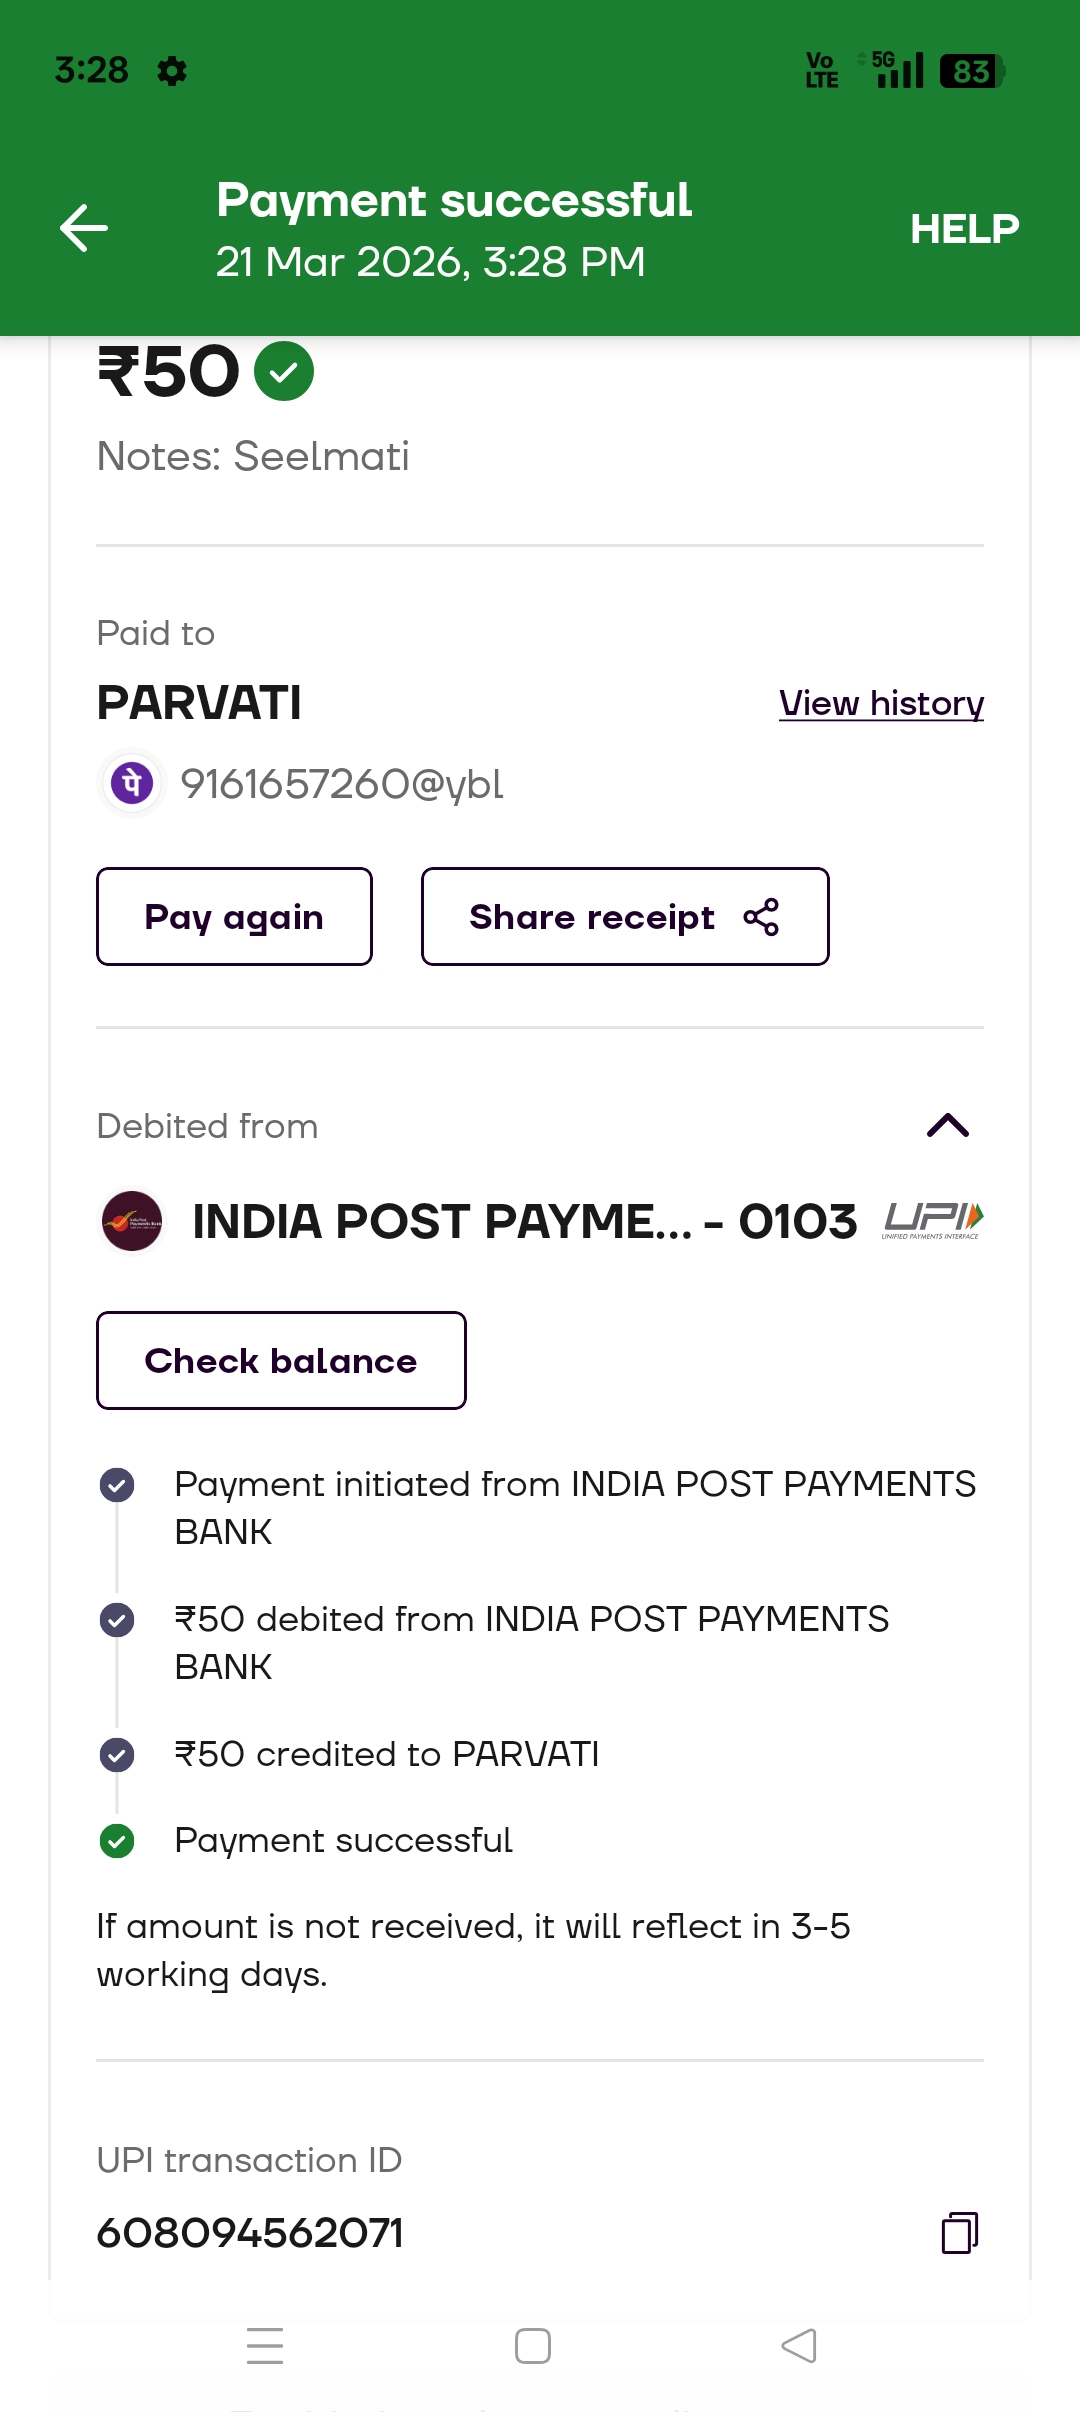Open View history link
Viewport: 1080px width, 2412px height.
pyautogui.click(x=881, y=704)
